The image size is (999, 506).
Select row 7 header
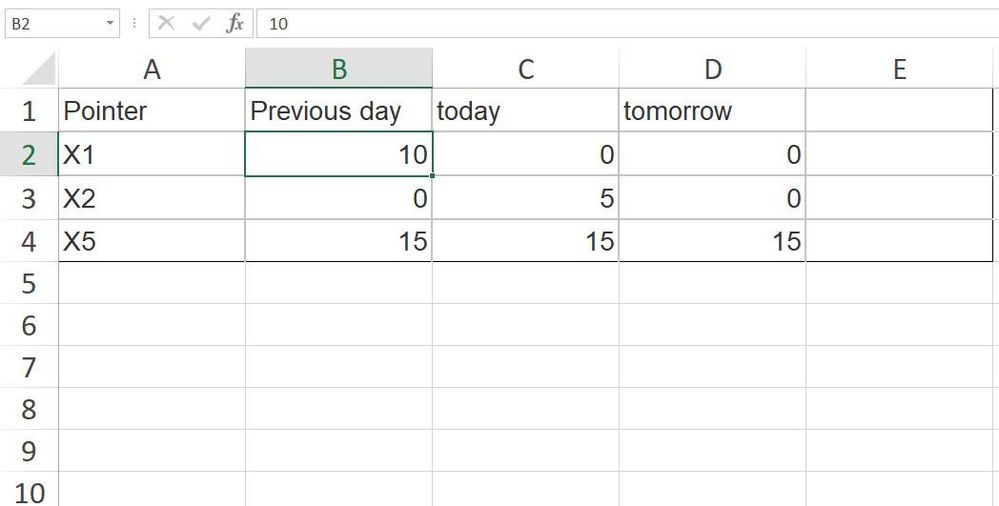coord(28,367)
